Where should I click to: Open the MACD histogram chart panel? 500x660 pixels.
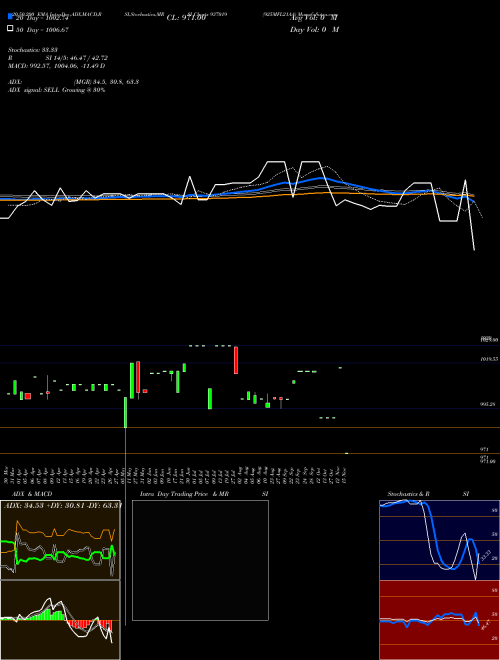pyautogui.click(x=60, y=620)
